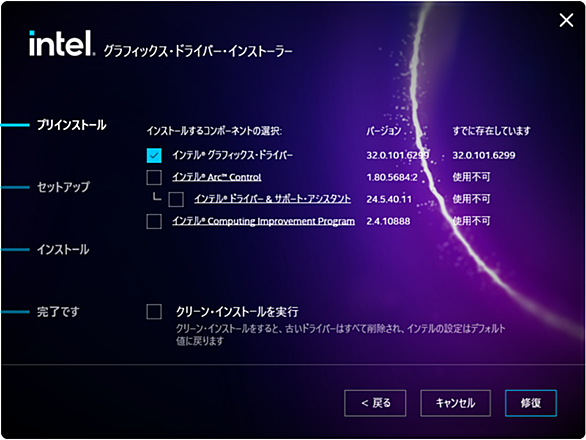Image resolution: width=586 pixels, height=440 pixels.
Task: Close the installer with the X icon
Action: [x=567, y=20]
